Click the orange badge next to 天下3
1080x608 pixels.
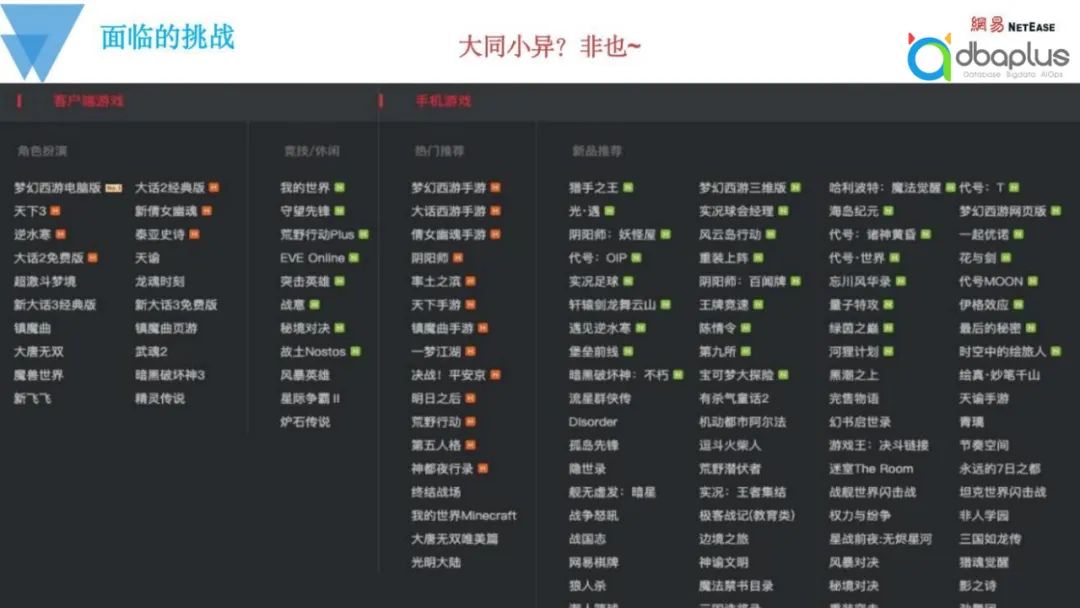pos(55,211)
